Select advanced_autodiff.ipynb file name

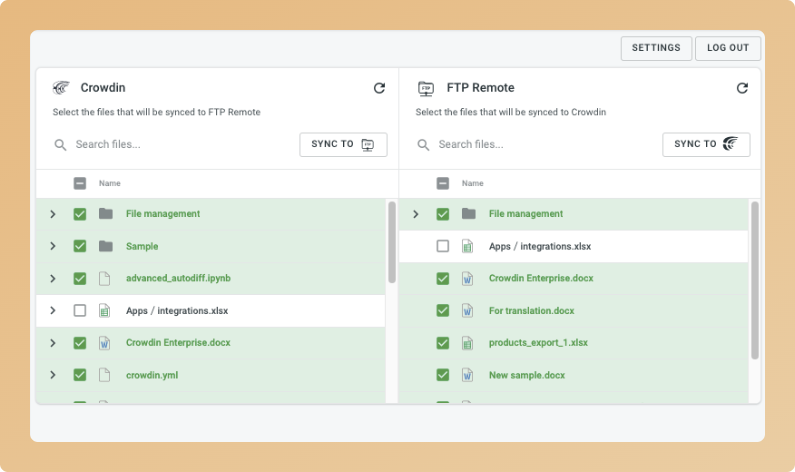(178, 278)
